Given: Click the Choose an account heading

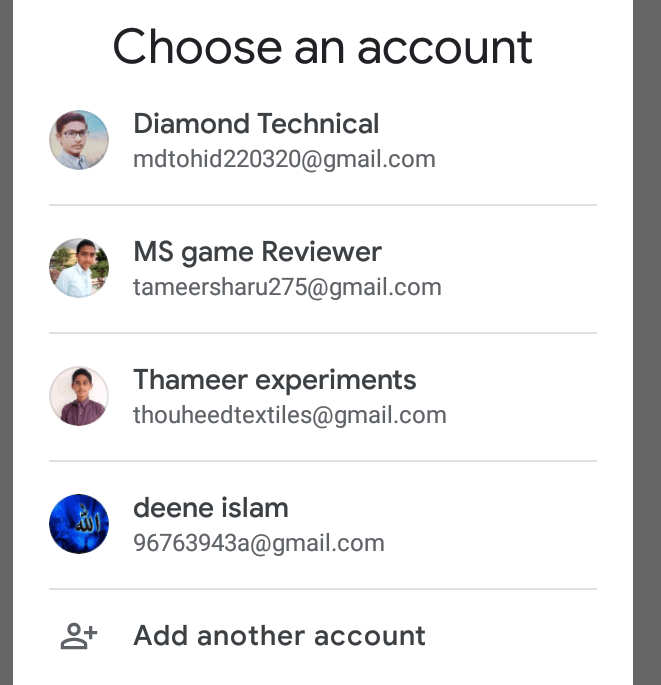Looking at the screenshot, I should (322, 47).
